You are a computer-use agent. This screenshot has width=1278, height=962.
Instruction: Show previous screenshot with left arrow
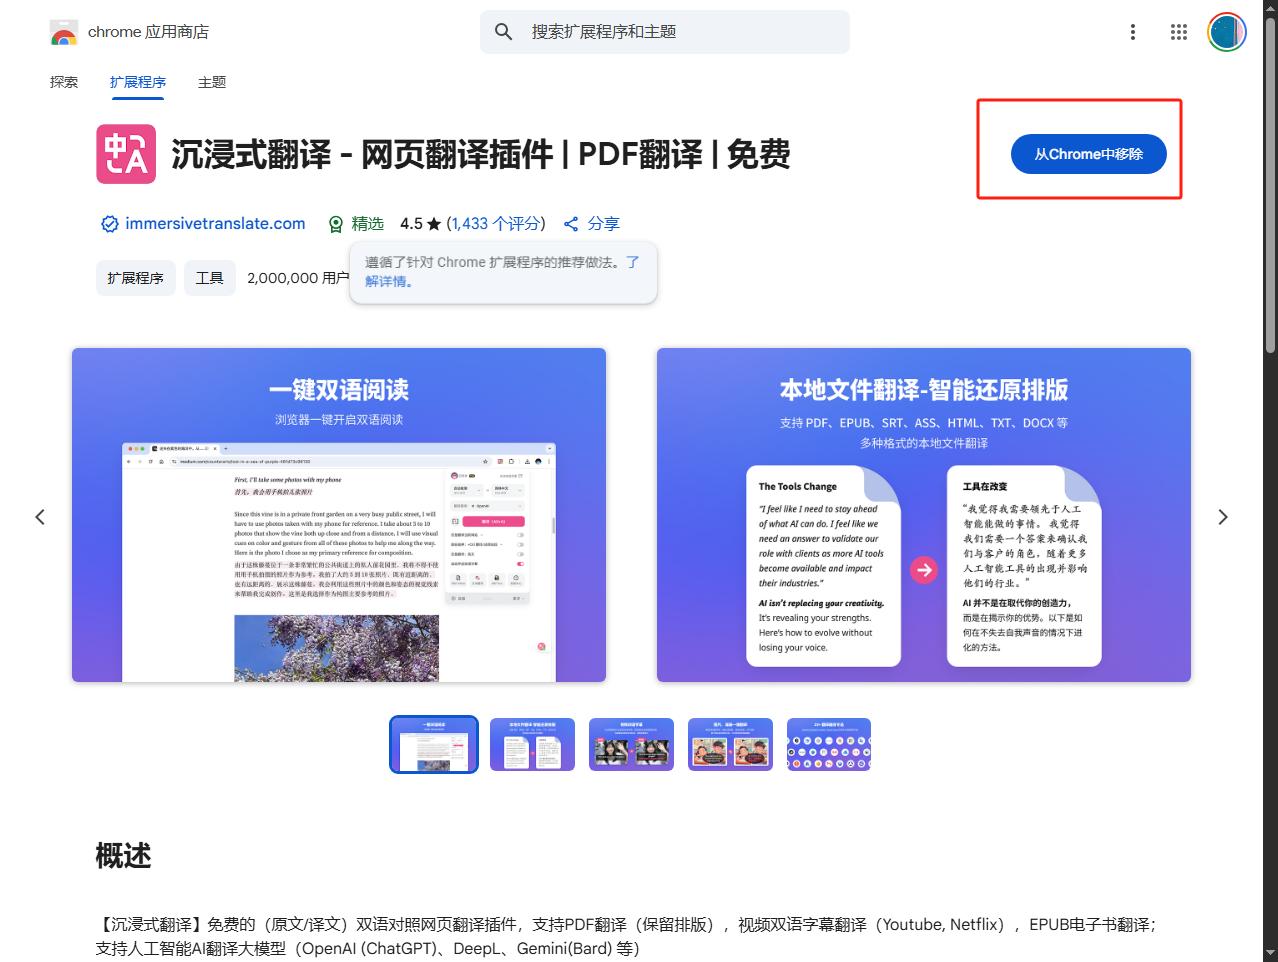point(40,517)
